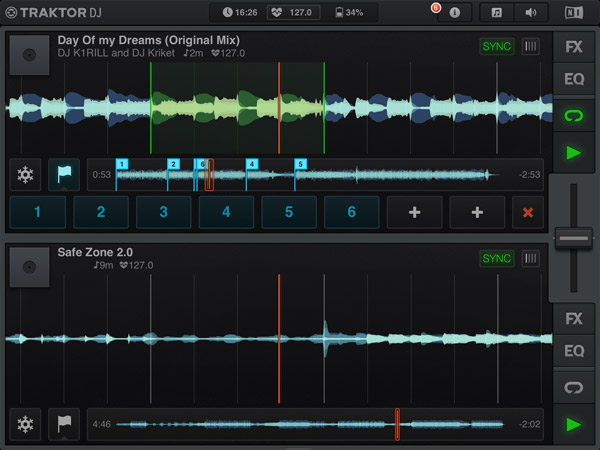This screenshot has height=450, width=600.
Task: Jump to cue marker 4 in overview
Action: [x=252, y=164]
